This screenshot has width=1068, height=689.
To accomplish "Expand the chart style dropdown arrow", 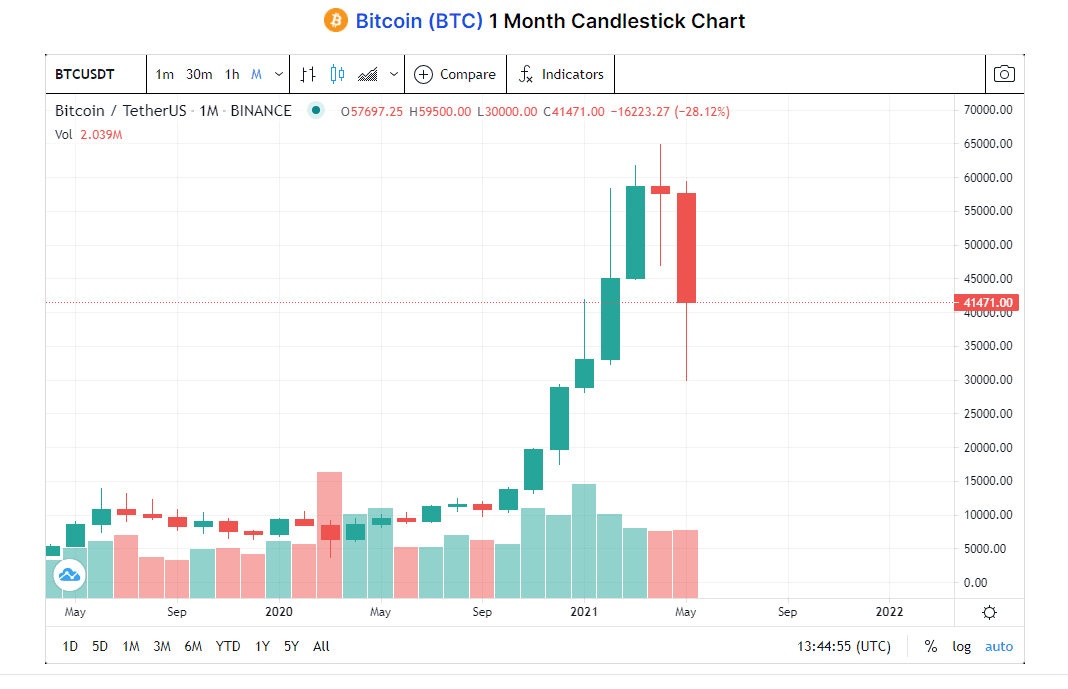I will pos(393,74).
